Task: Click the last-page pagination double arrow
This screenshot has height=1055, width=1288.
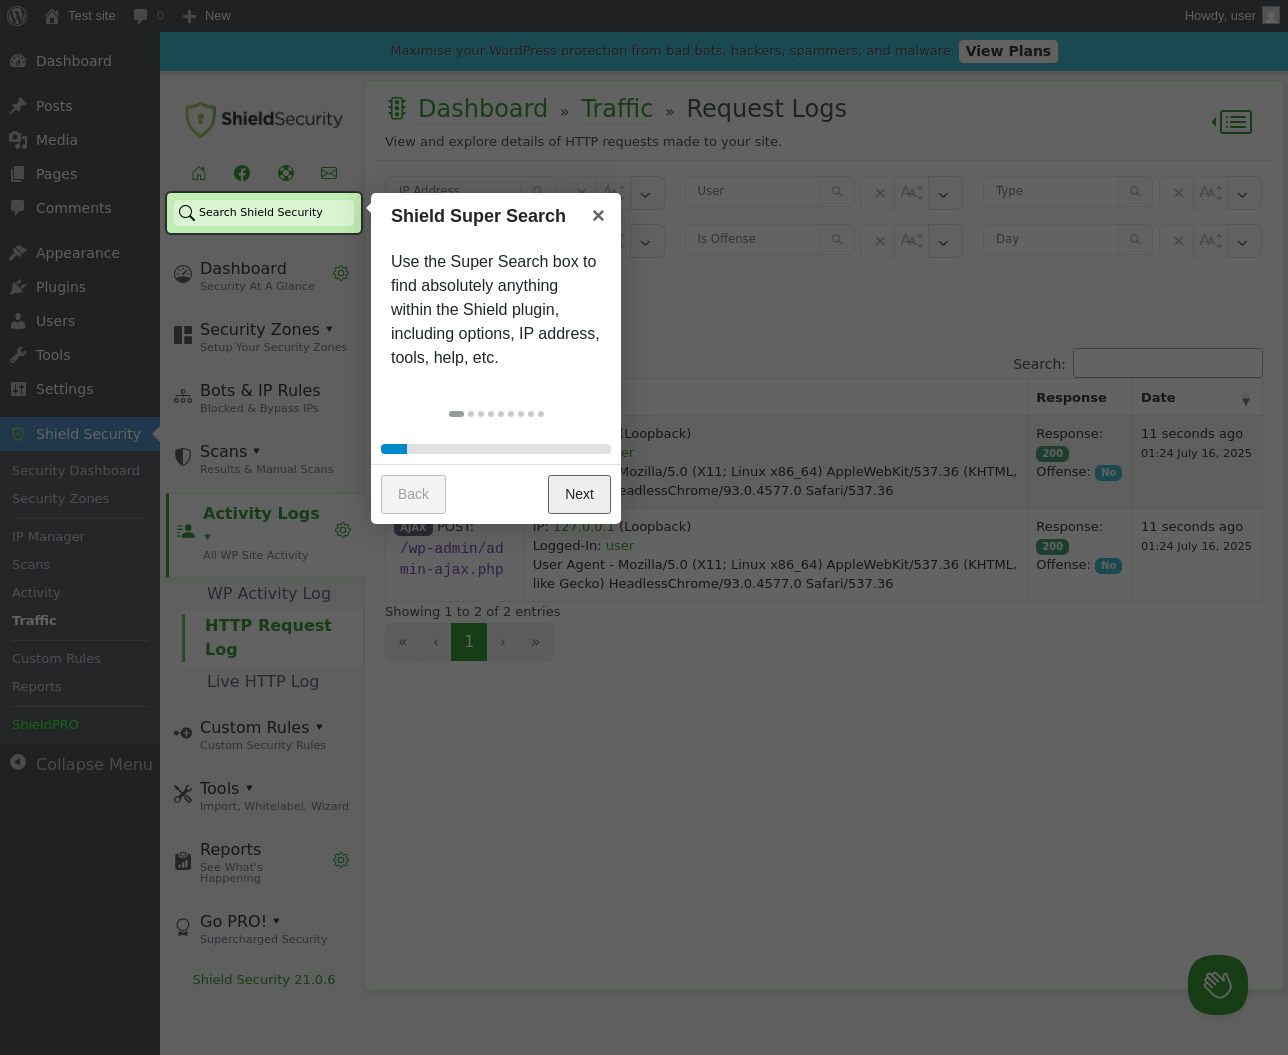Action: pyautogui.click(x=536, y=642)
